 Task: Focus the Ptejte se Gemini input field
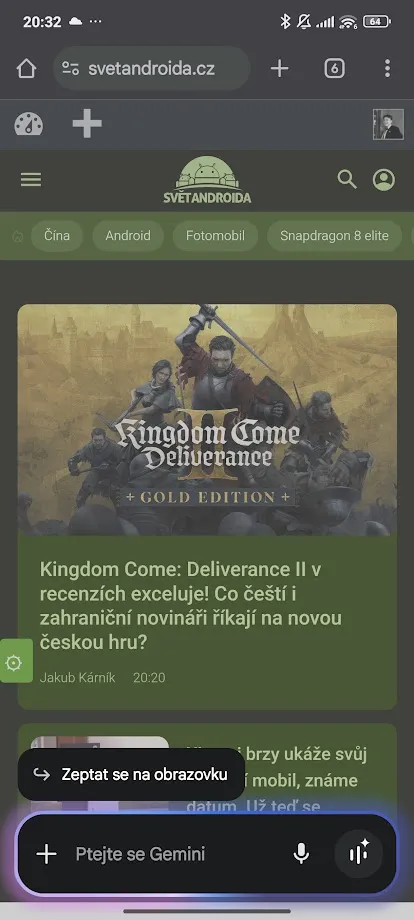(x=176, y=854)
